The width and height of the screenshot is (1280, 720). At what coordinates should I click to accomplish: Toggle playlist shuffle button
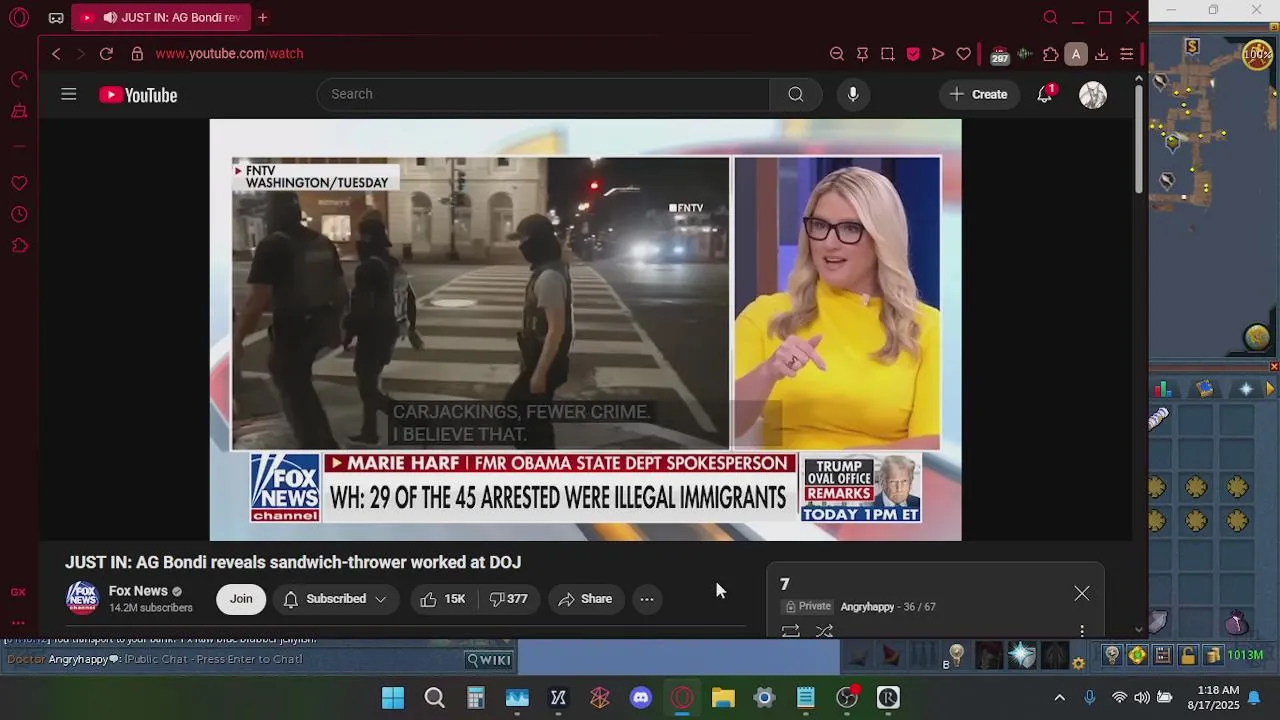click(824, 631)
